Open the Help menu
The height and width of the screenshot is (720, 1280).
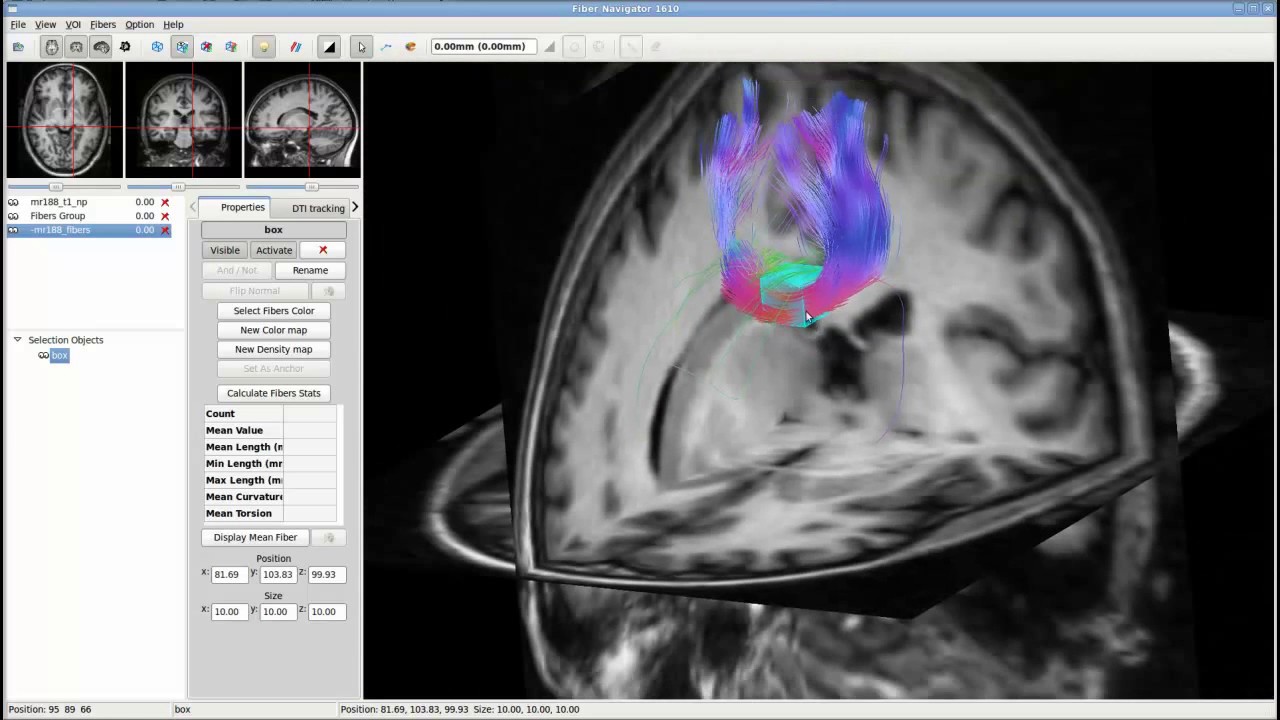[173, 24]
